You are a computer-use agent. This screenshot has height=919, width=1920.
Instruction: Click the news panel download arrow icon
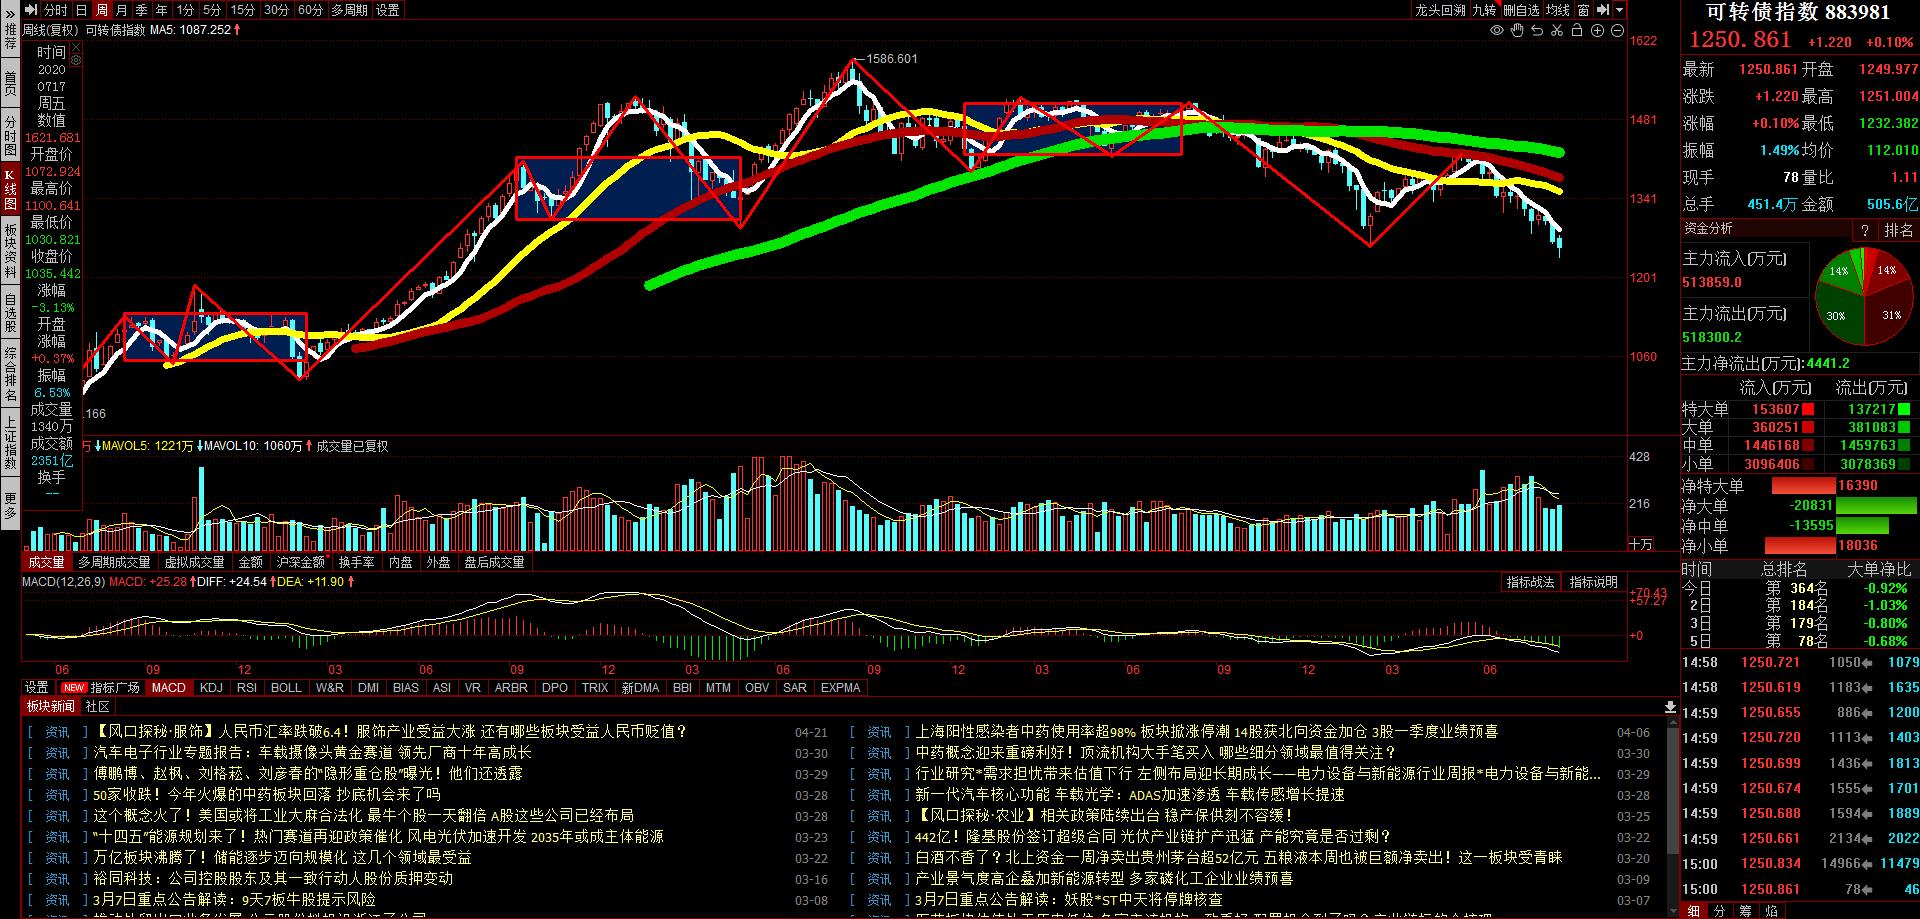tap(1670, 707)
